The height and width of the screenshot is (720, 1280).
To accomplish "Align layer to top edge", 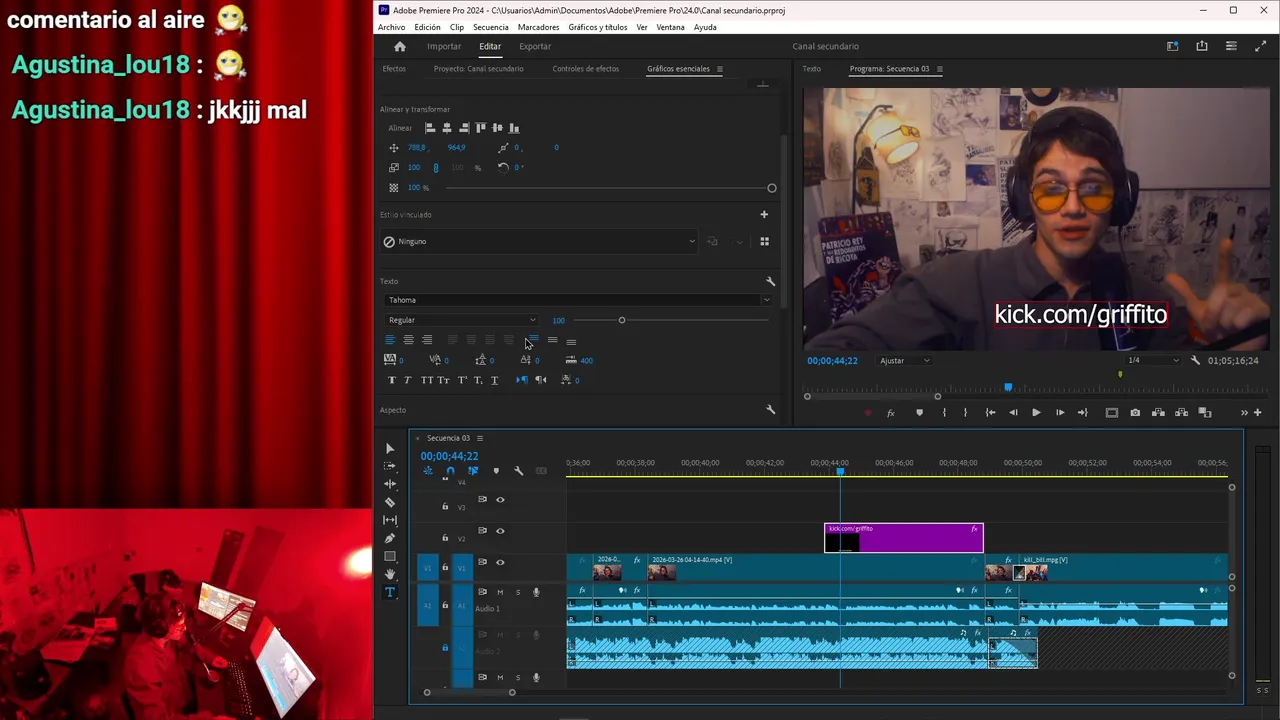I will (x=480, y=128).
